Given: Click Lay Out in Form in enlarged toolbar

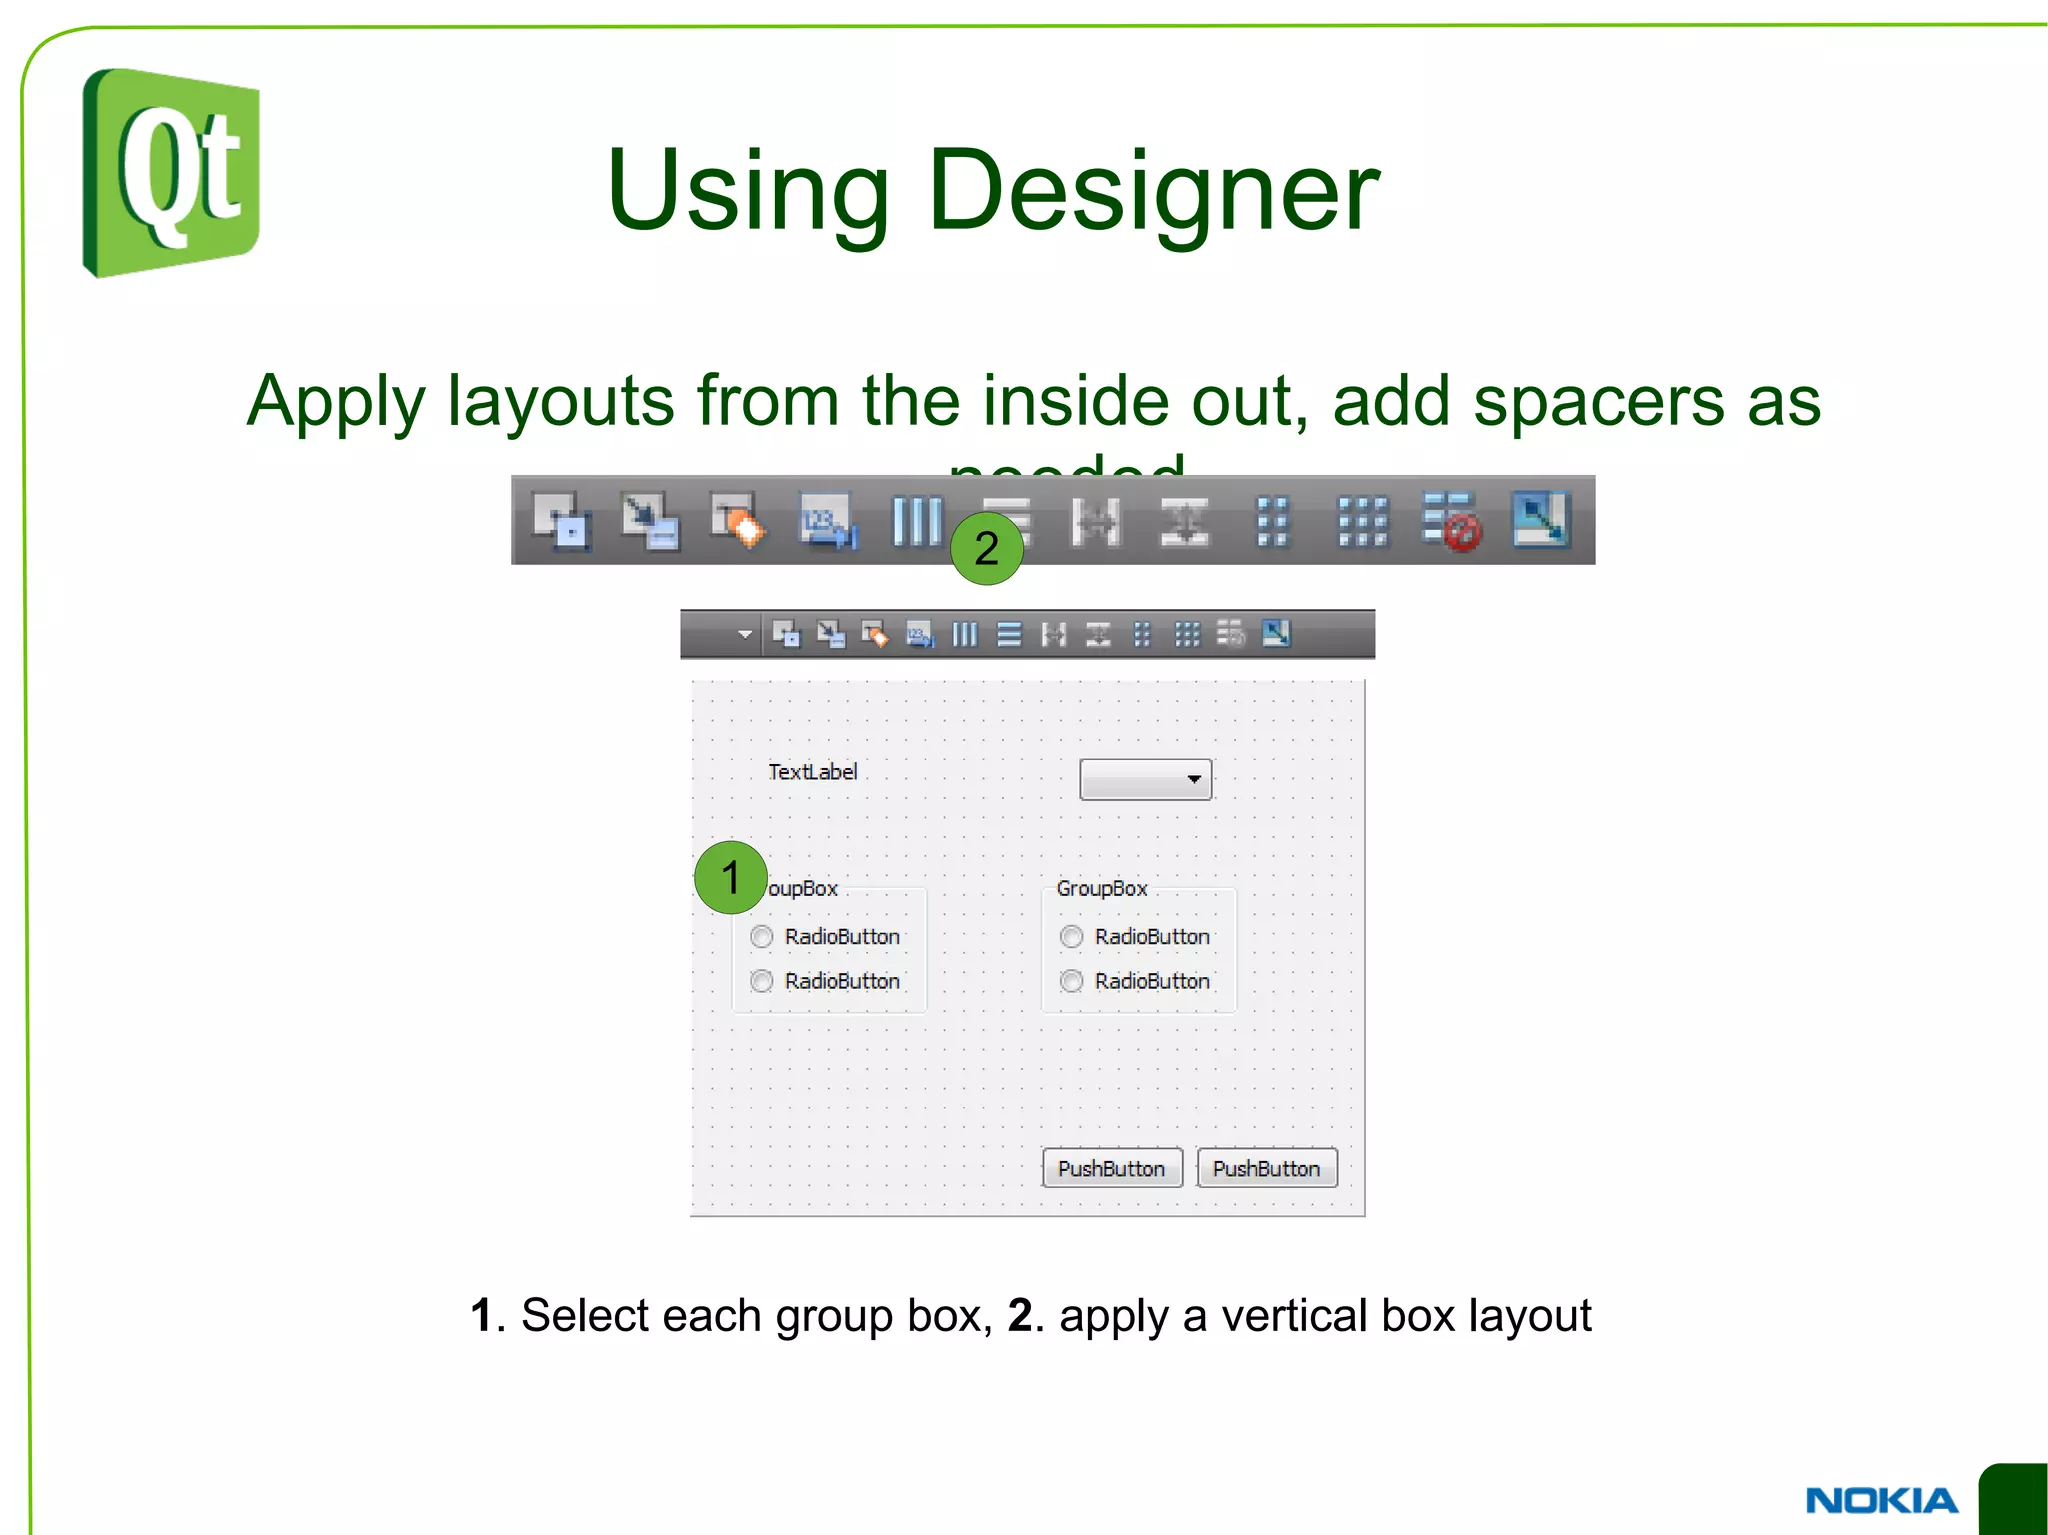Looking at the screenshot, I should (1273, 521).
